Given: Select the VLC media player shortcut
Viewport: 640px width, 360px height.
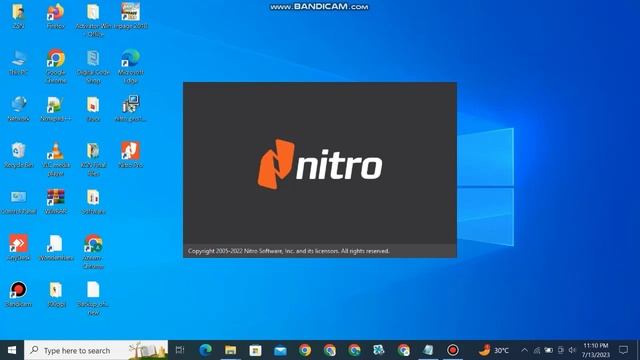Looking at the screenshot, I should click(x=56, y=159).
